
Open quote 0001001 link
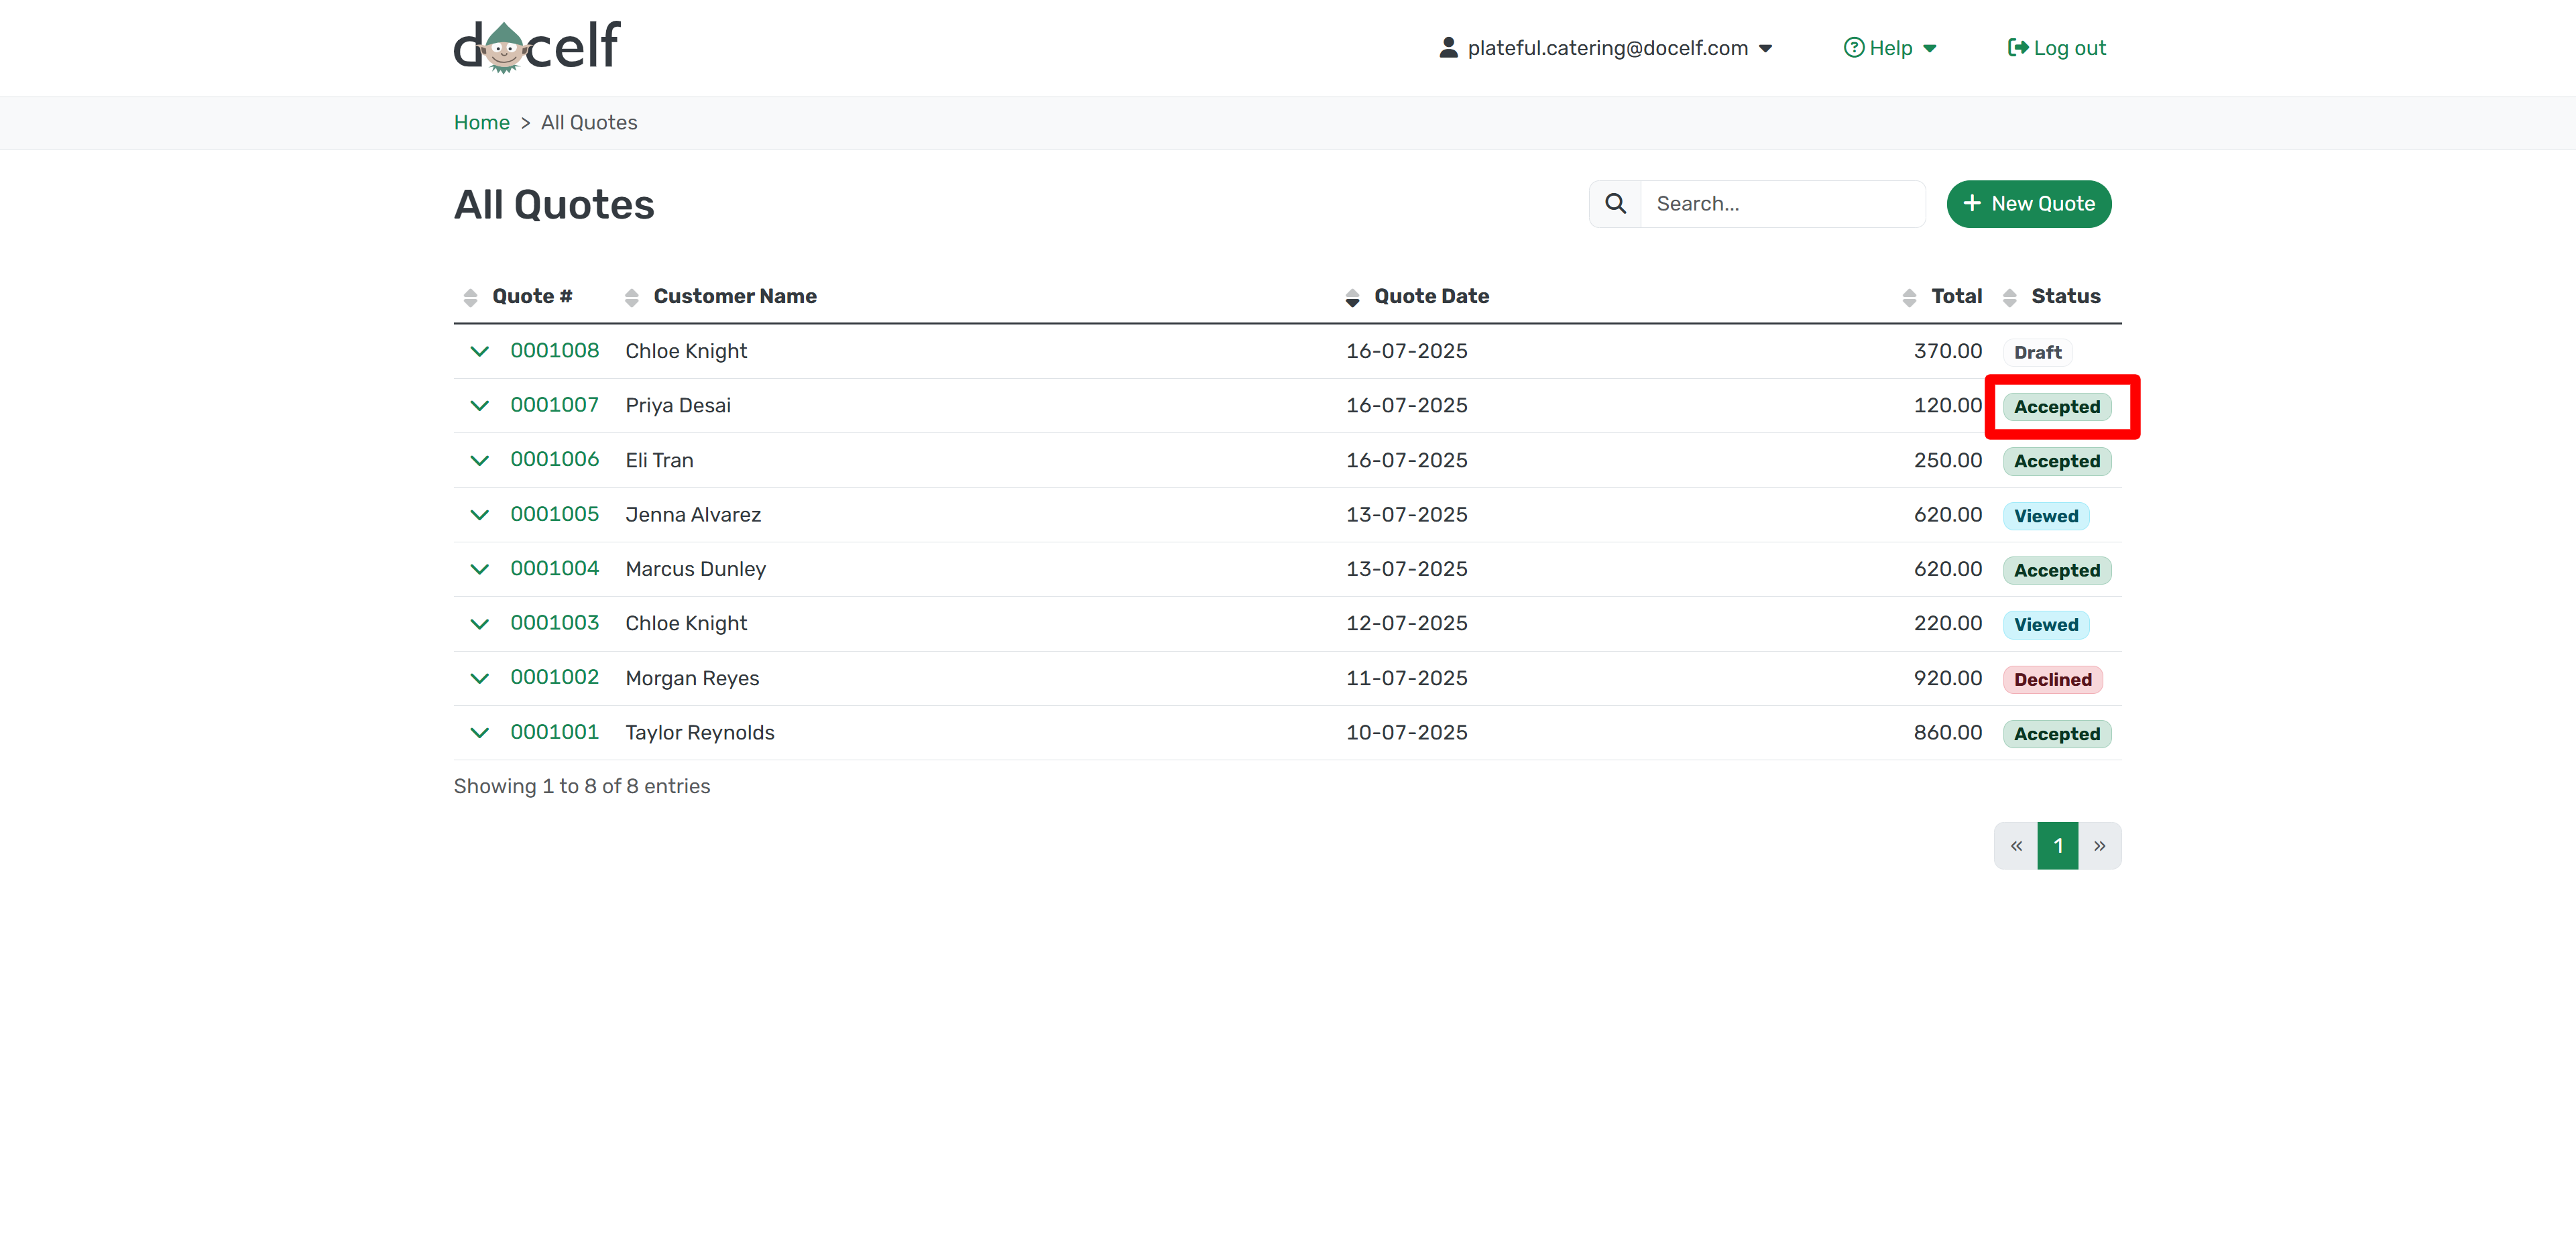[x=554, y=732]
